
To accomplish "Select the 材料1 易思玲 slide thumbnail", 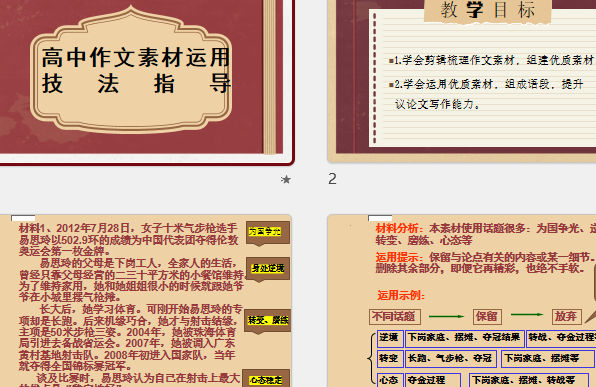I will point(146,301).
